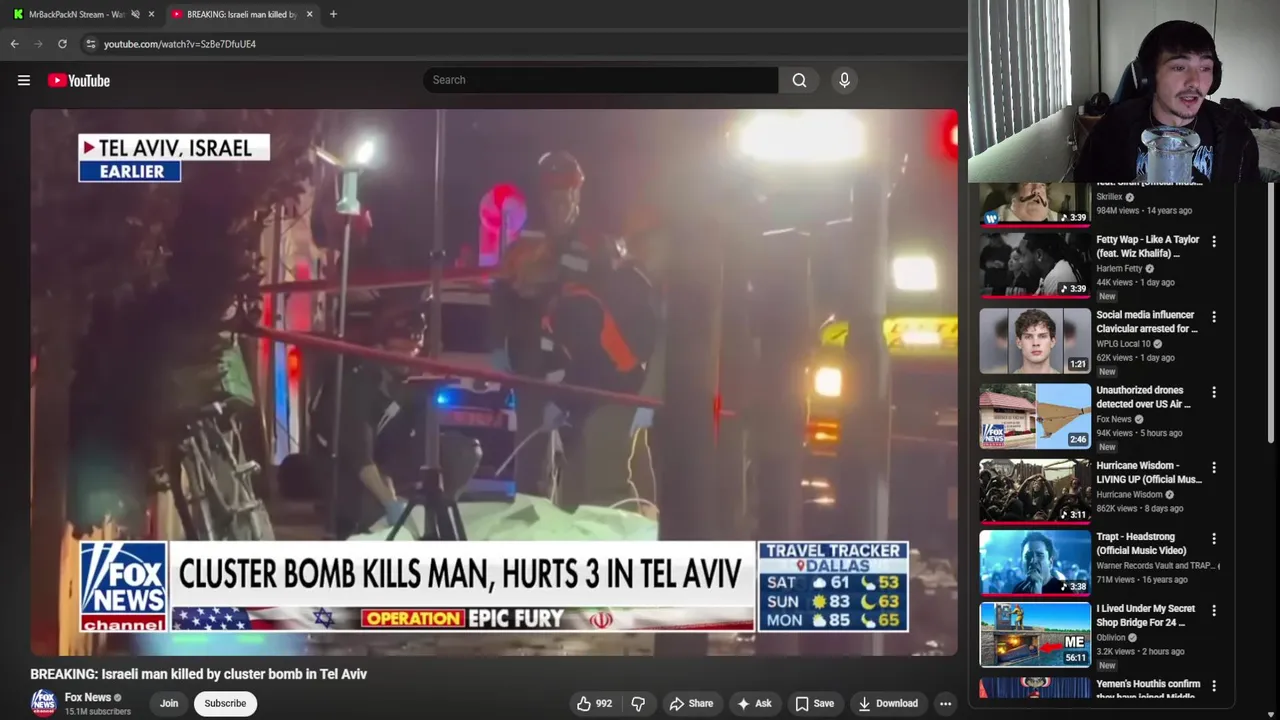1280x720 pixels.
Task: Click Oblivion channel name
Action: [1111, 637]
